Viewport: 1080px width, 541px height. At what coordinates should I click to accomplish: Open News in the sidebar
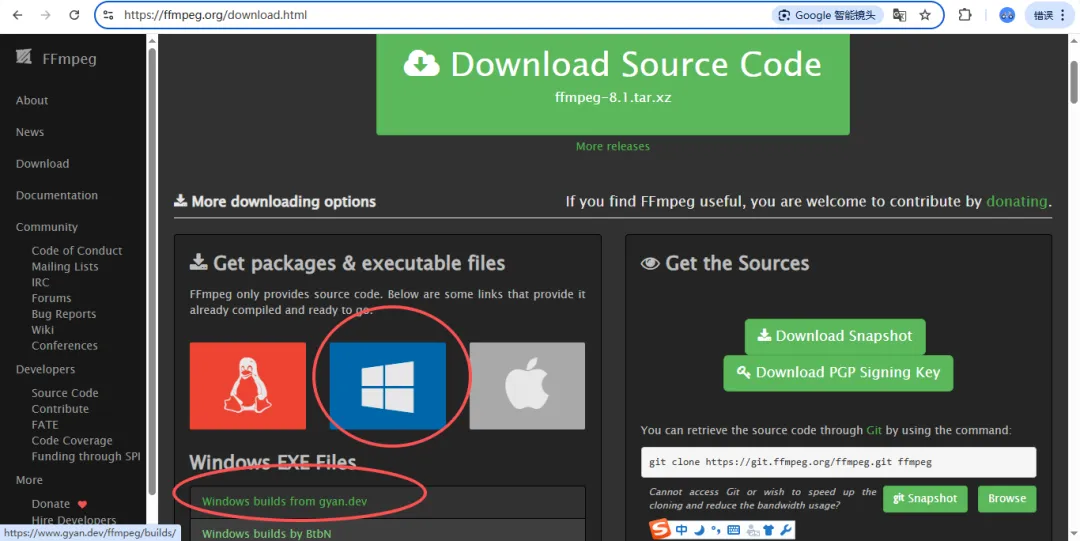30,132
